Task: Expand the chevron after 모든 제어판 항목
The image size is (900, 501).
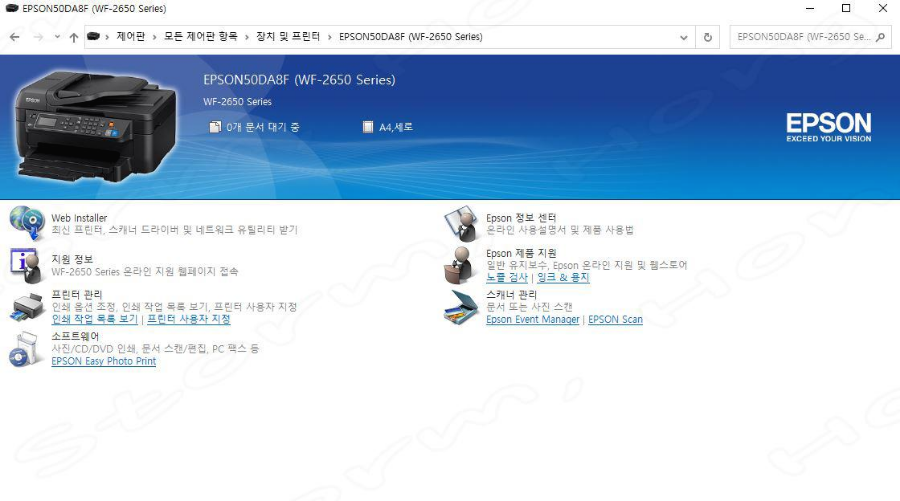Action: point(247,37)
